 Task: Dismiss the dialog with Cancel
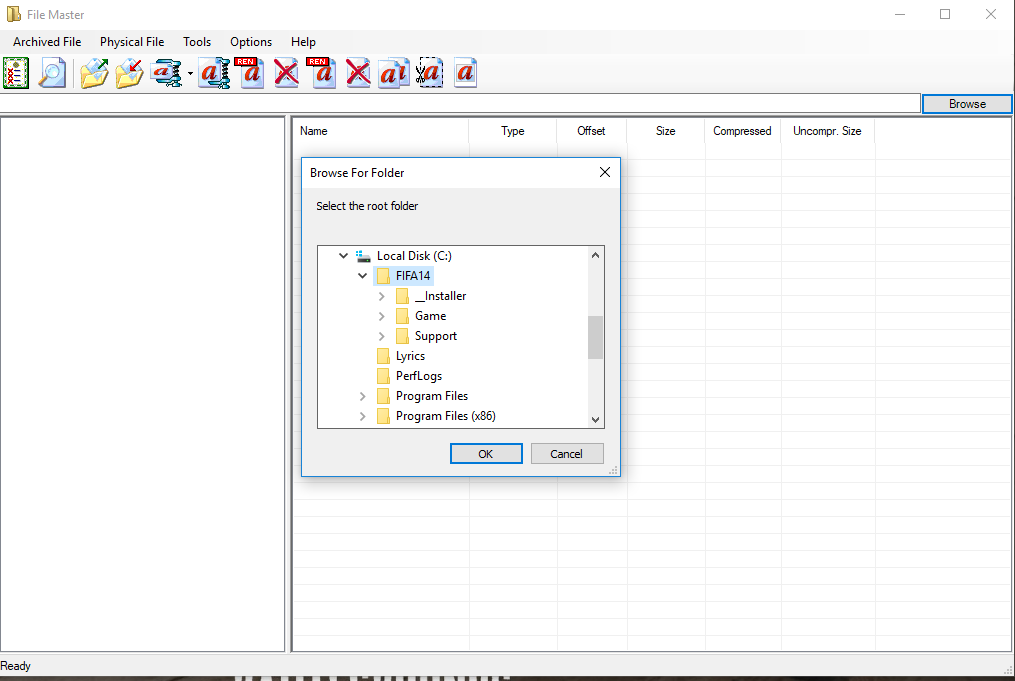[566, 453]
